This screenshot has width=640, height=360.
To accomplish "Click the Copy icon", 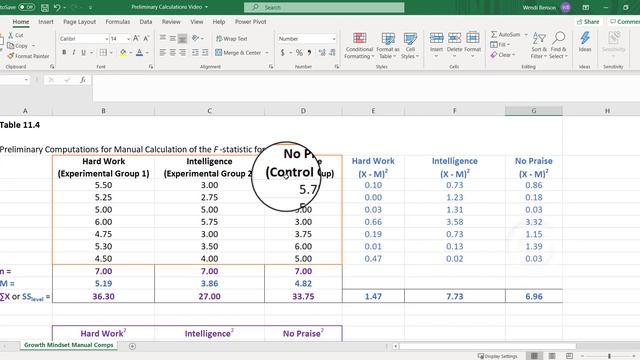I will point(11,46).
